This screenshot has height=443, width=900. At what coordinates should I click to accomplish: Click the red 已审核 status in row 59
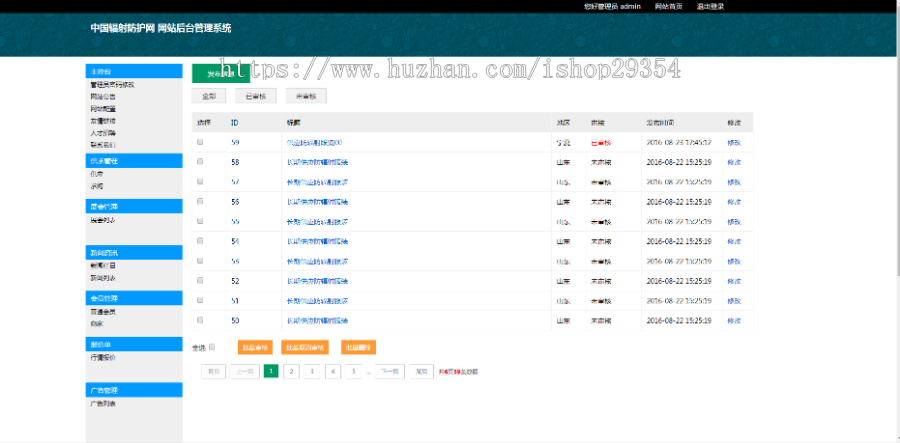600,142
